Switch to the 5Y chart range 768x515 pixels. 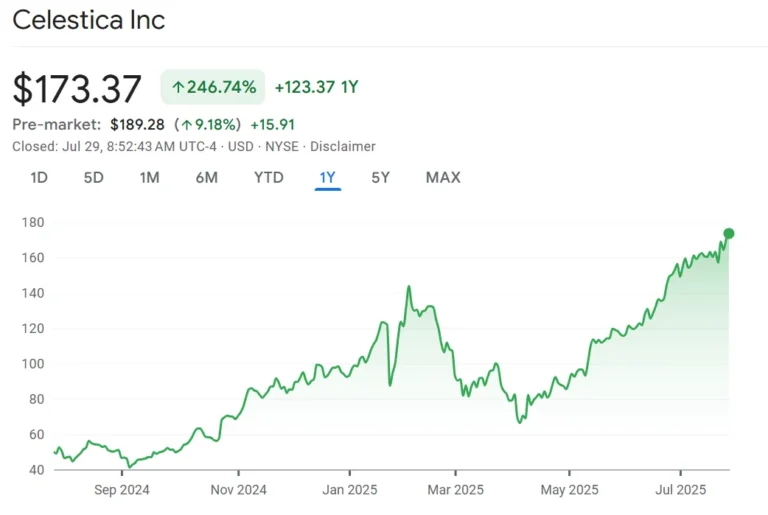(x=381, y=177)
